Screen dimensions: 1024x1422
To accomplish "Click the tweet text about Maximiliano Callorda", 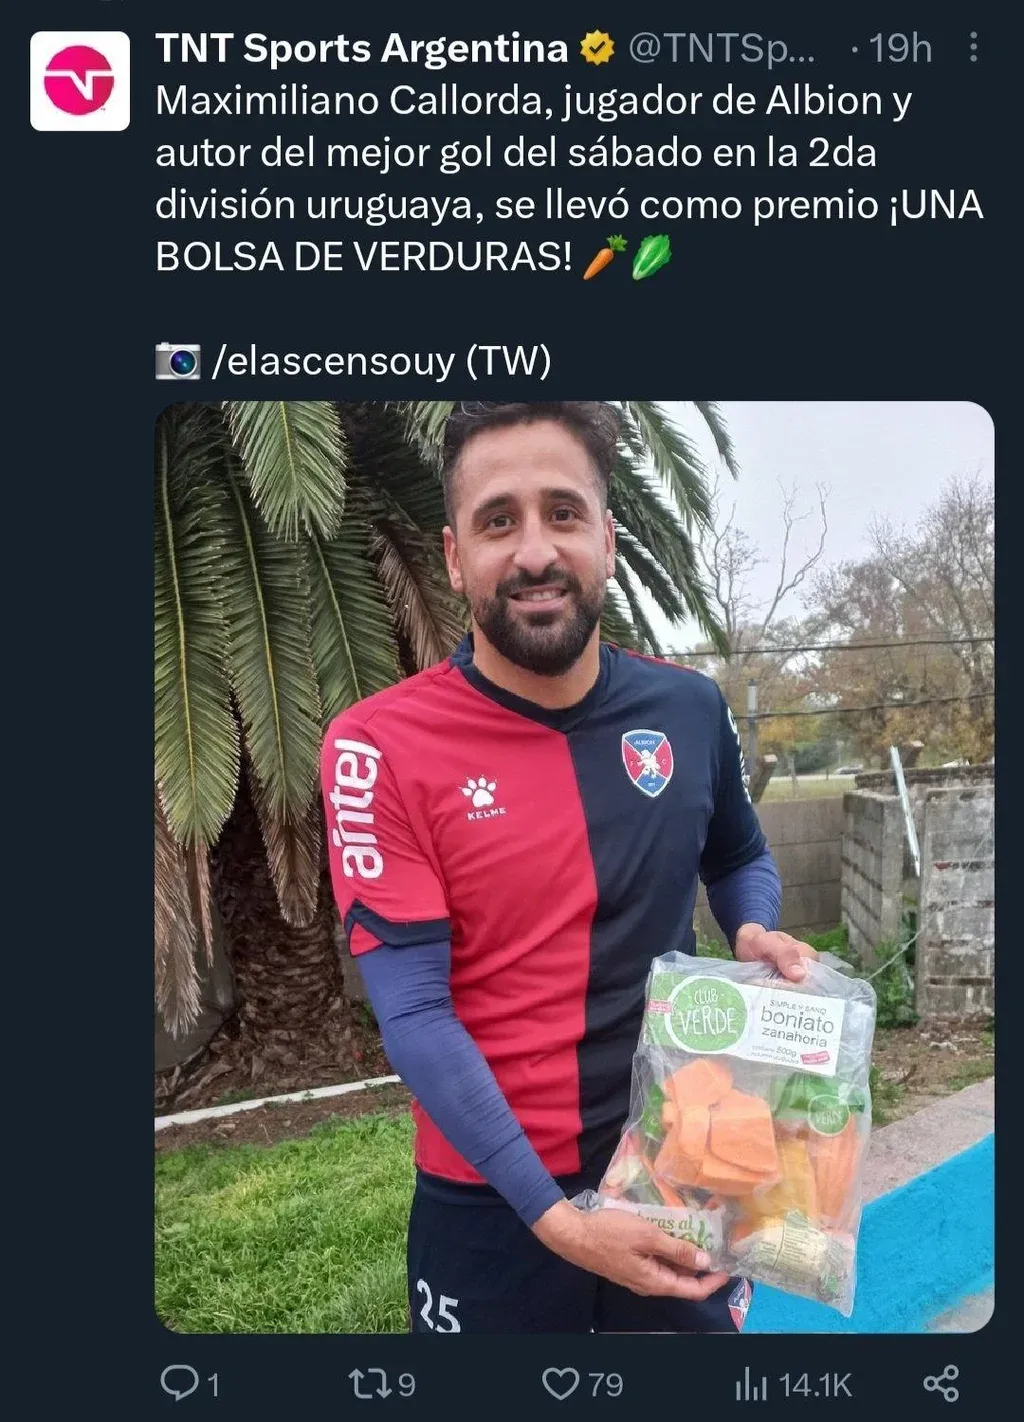I will pyautogui.click(x=569, y=178).
